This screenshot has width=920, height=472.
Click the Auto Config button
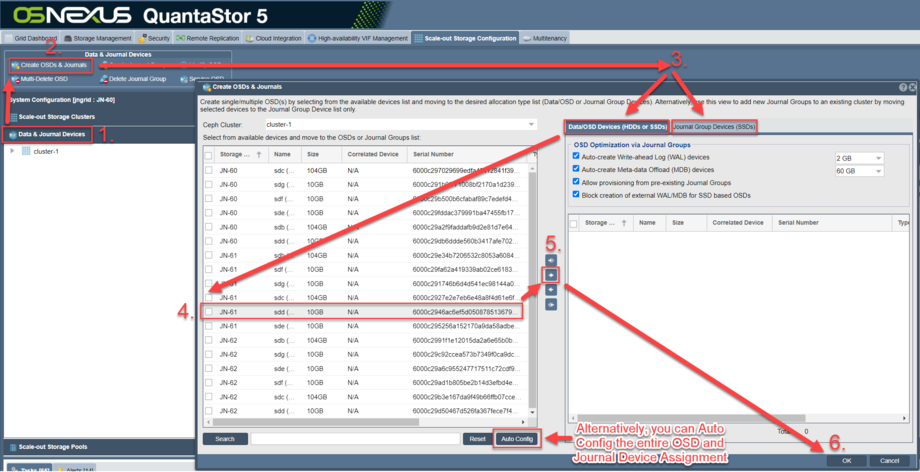[x=517, y=439]
